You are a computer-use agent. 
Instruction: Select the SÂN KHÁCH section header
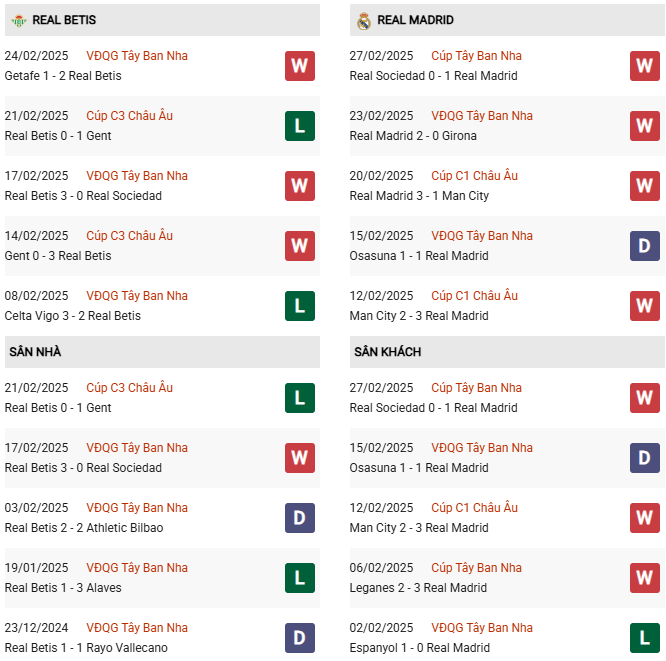point(387,352)
